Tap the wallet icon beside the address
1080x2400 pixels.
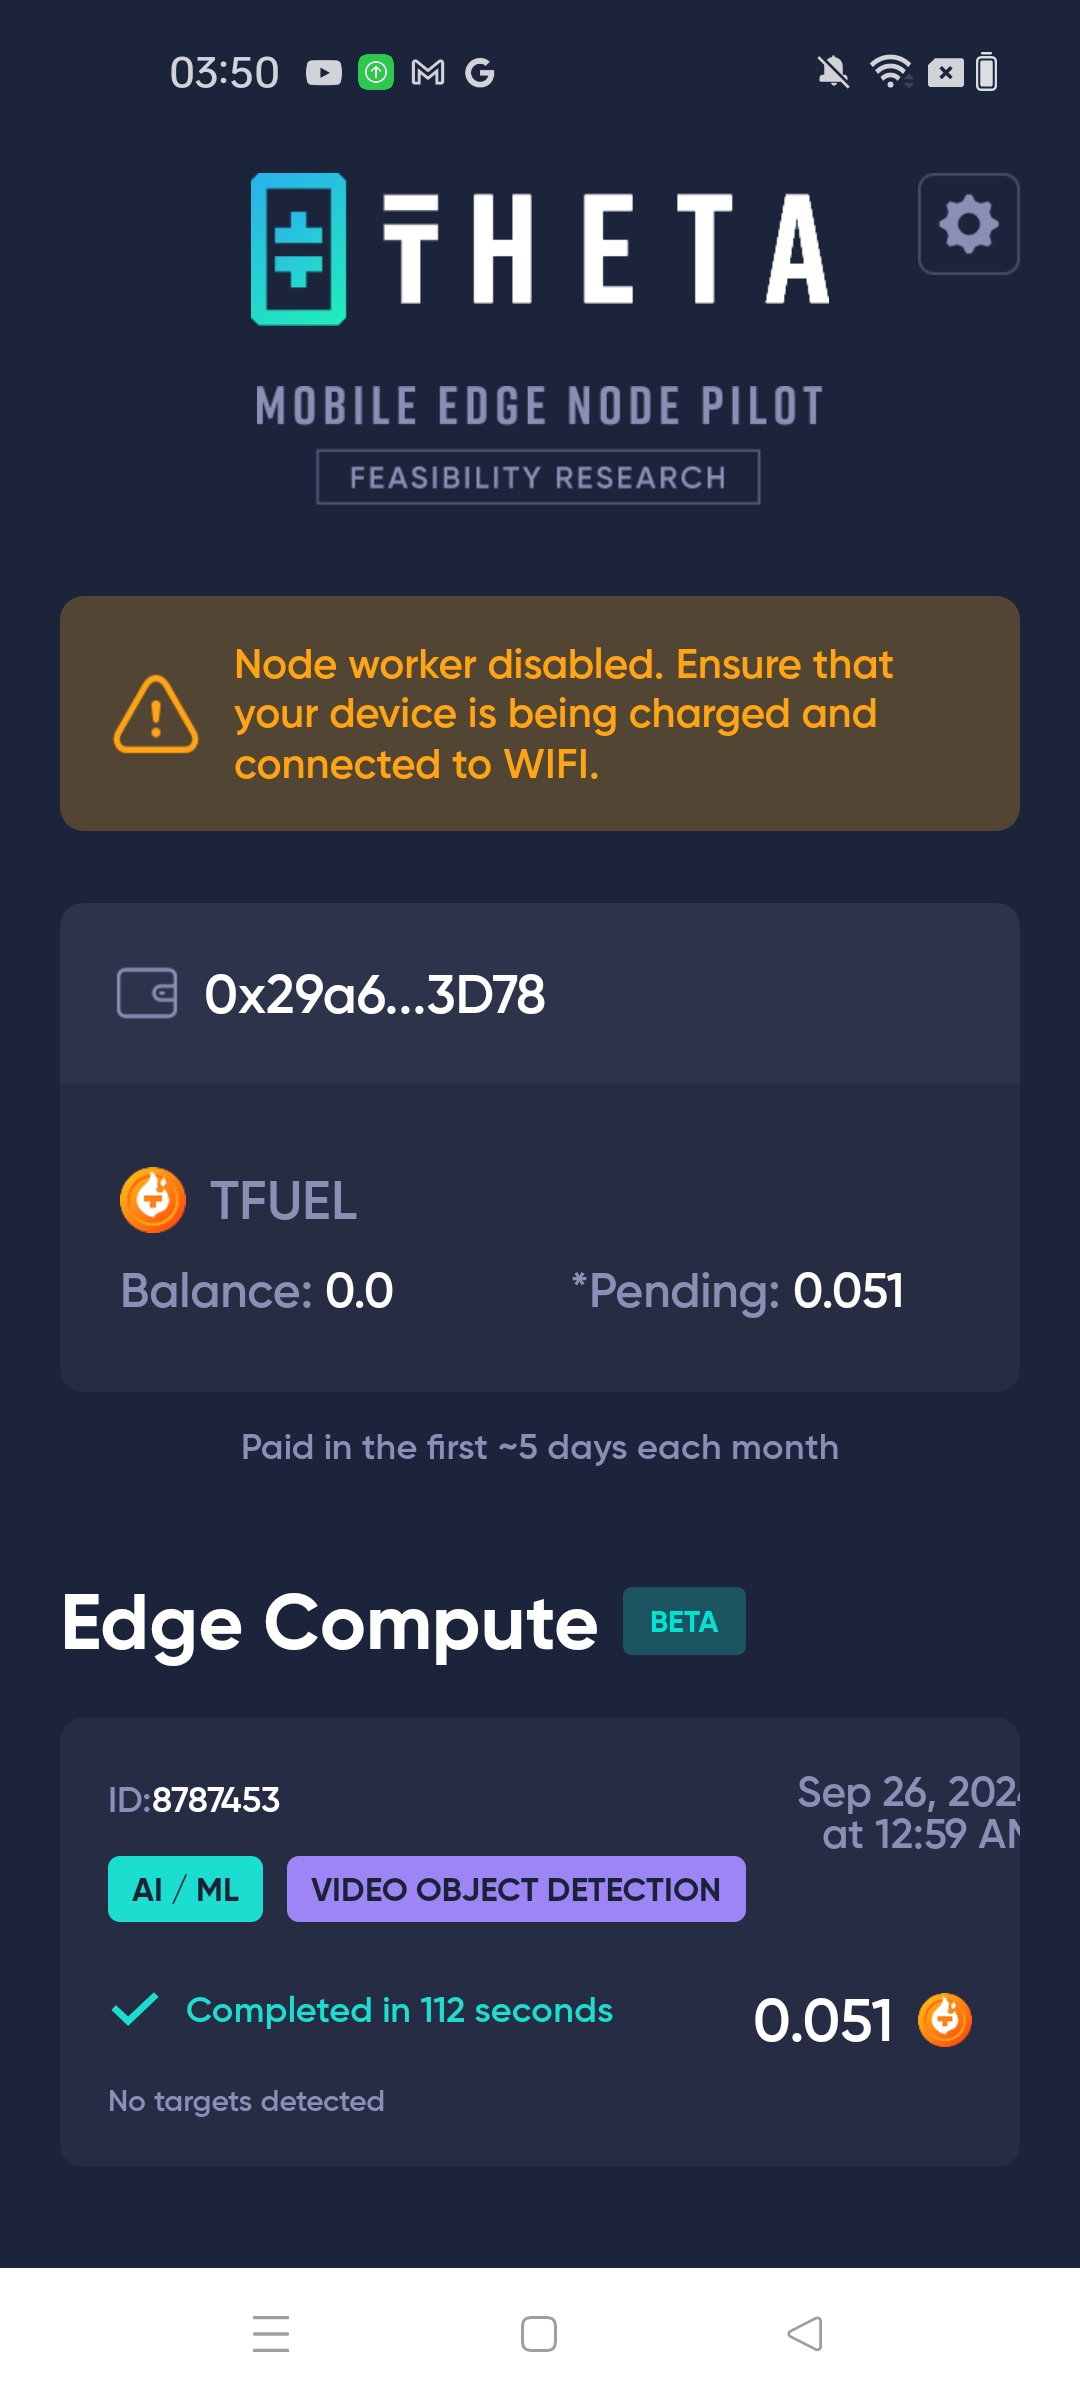pyautogui.click(x=147, y=993)
